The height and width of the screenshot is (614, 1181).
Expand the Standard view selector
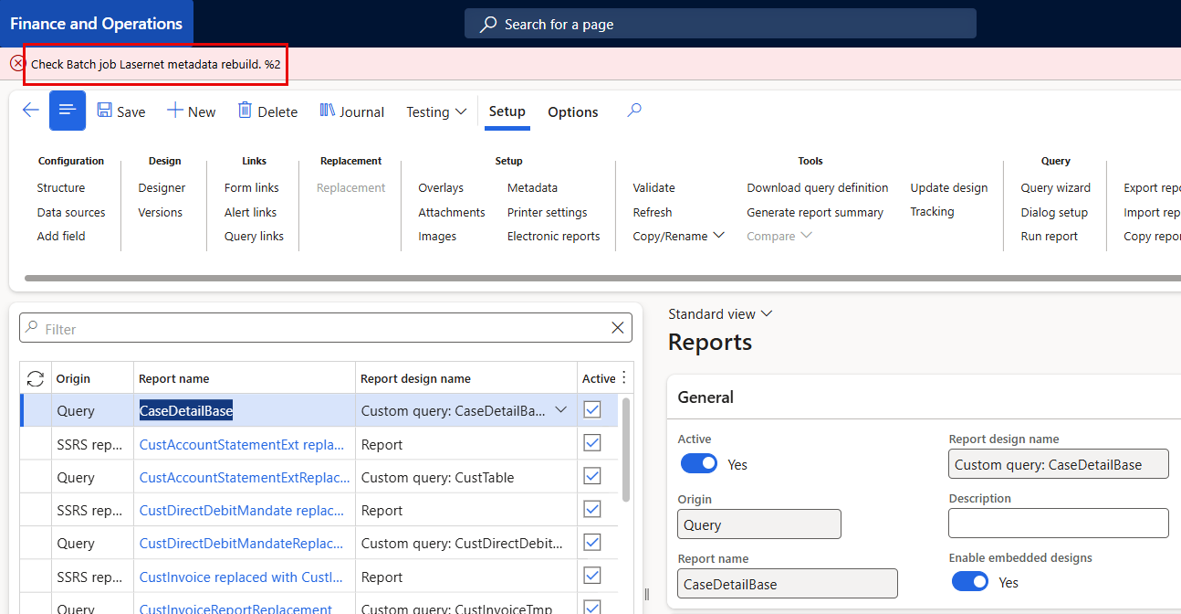[x=720, y=314]
